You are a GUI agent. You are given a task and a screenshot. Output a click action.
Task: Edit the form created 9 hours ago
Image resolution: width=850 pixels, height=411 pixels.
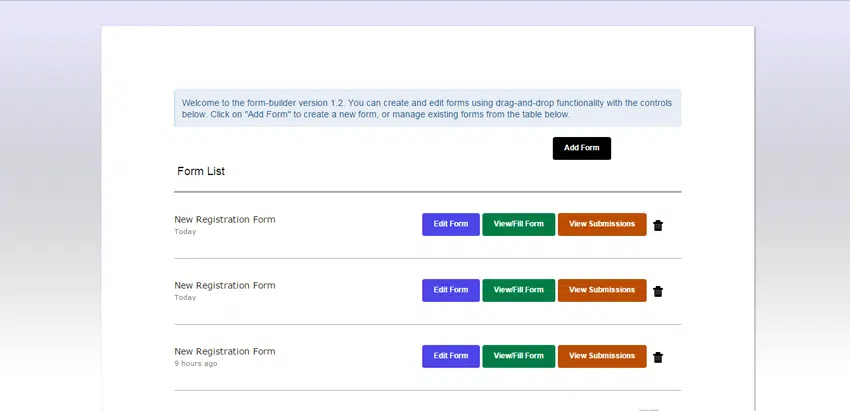450,356
